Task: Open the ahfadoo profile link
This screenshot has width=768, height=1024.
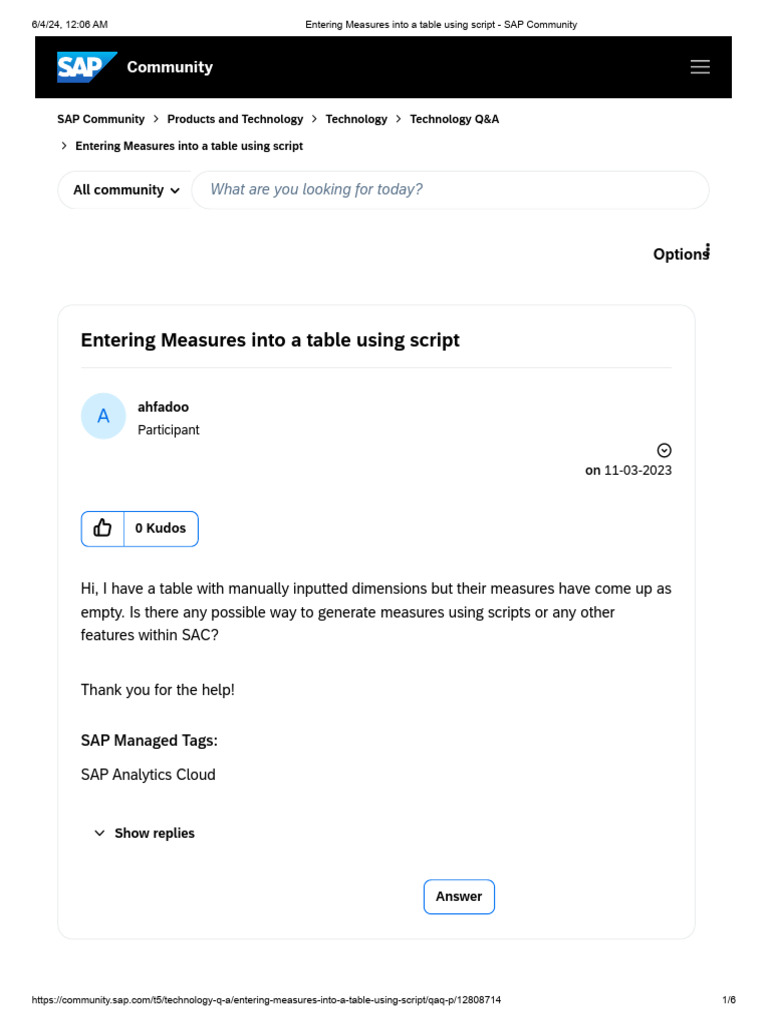Action: [163, 407]
